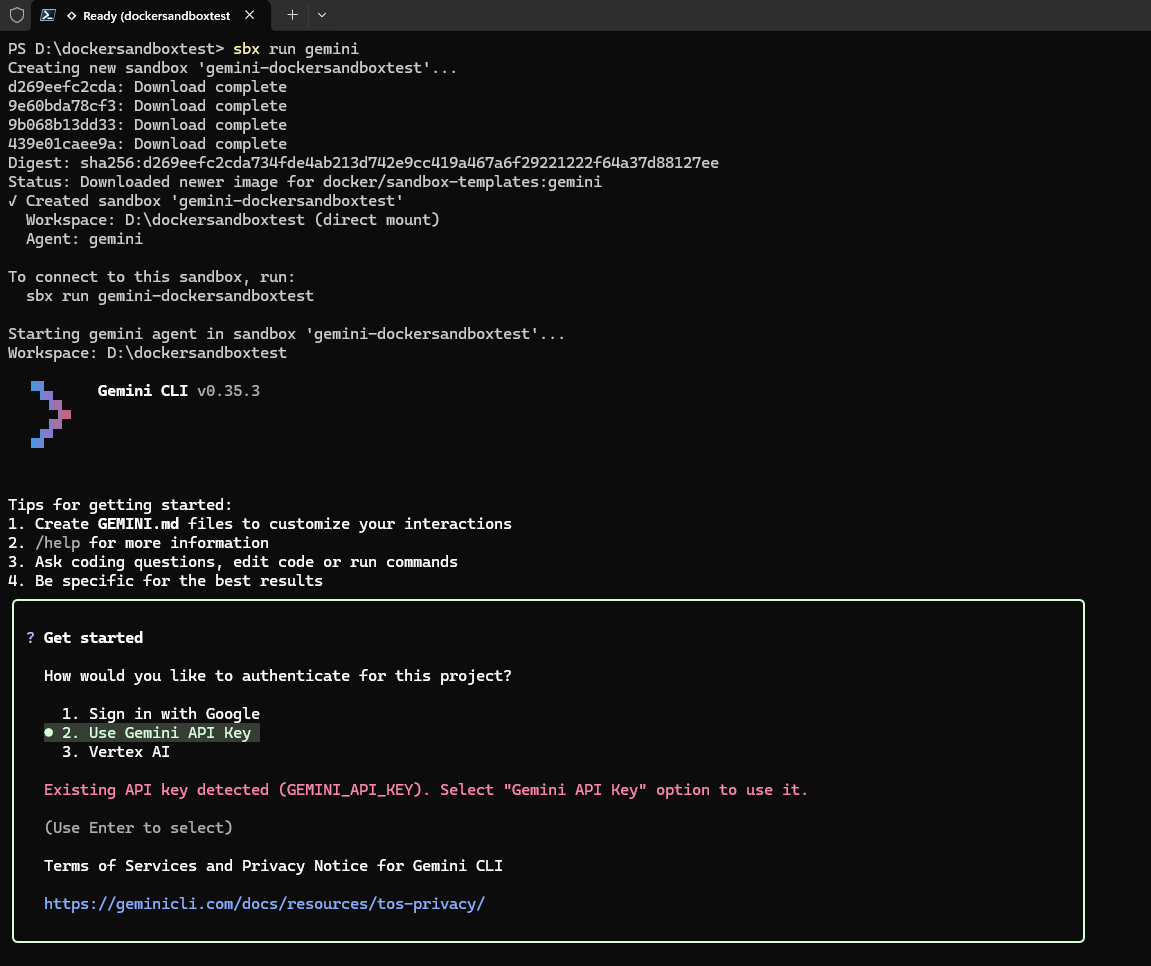Click 'sbx run gemini-dockersandboxtest' connect command
Viewport: 1151px width, 966px height.
(x=170, y=296)
